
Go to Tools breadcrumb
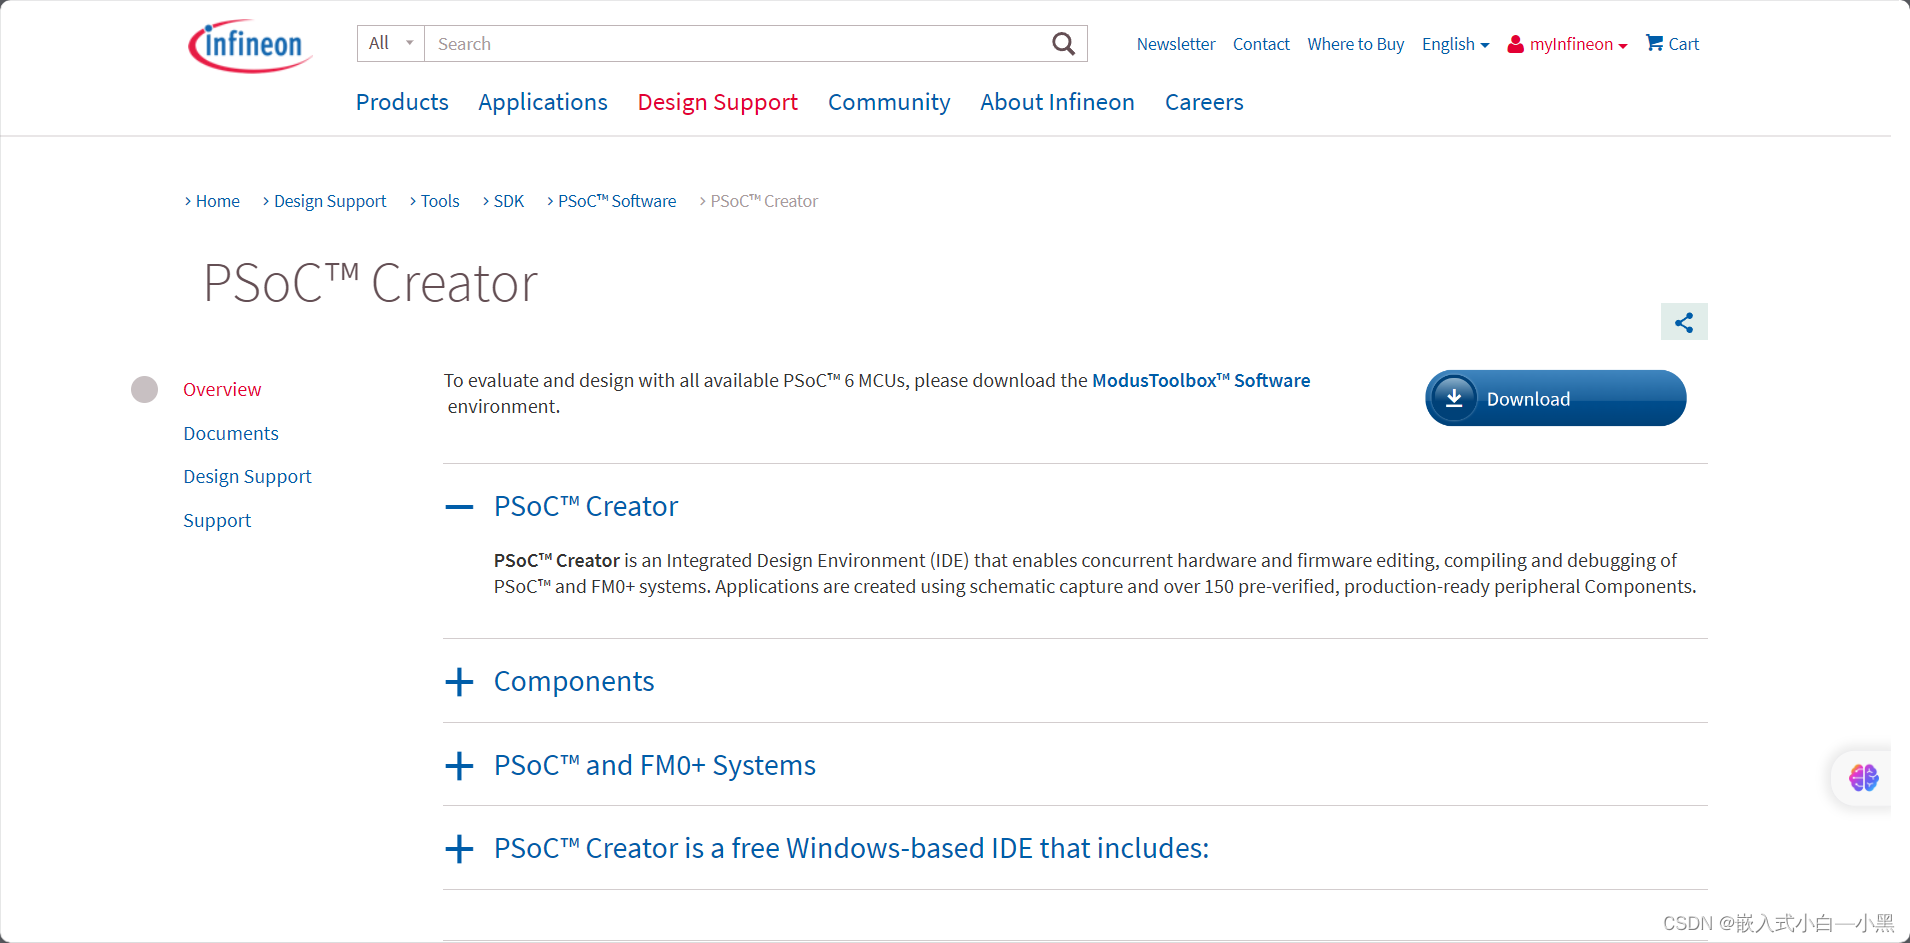tap(440, 201)
